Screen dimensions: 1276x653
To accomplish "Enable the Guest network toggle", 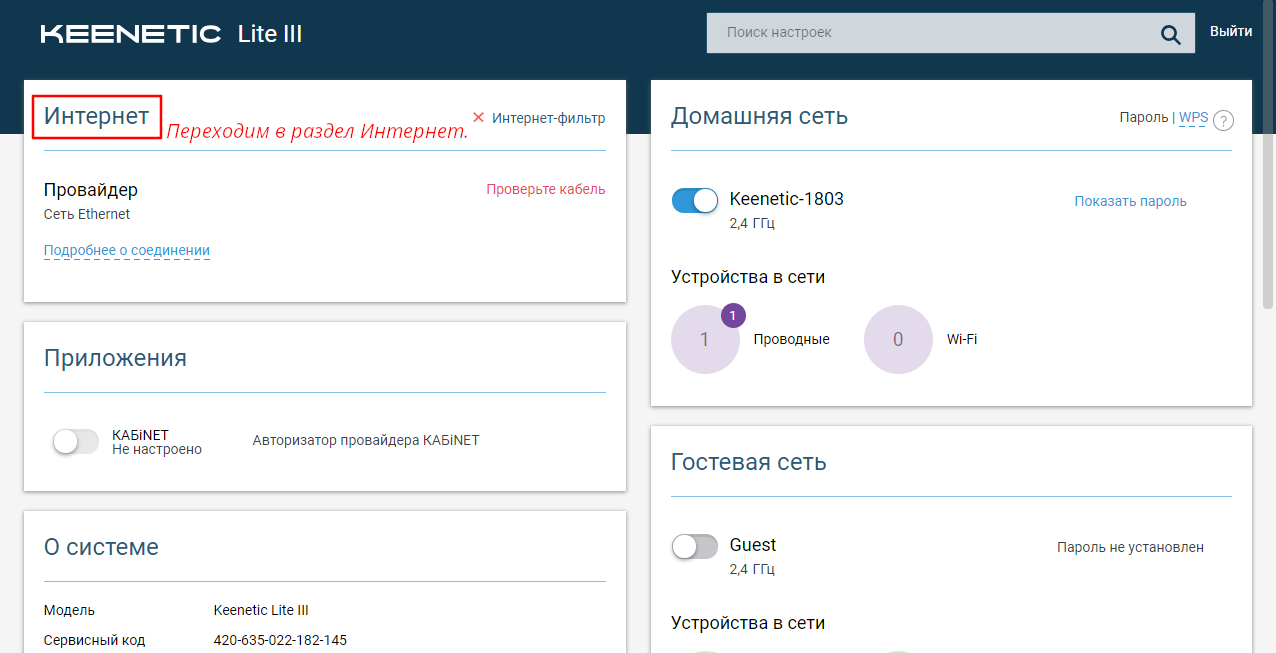I will pos(695,546).
